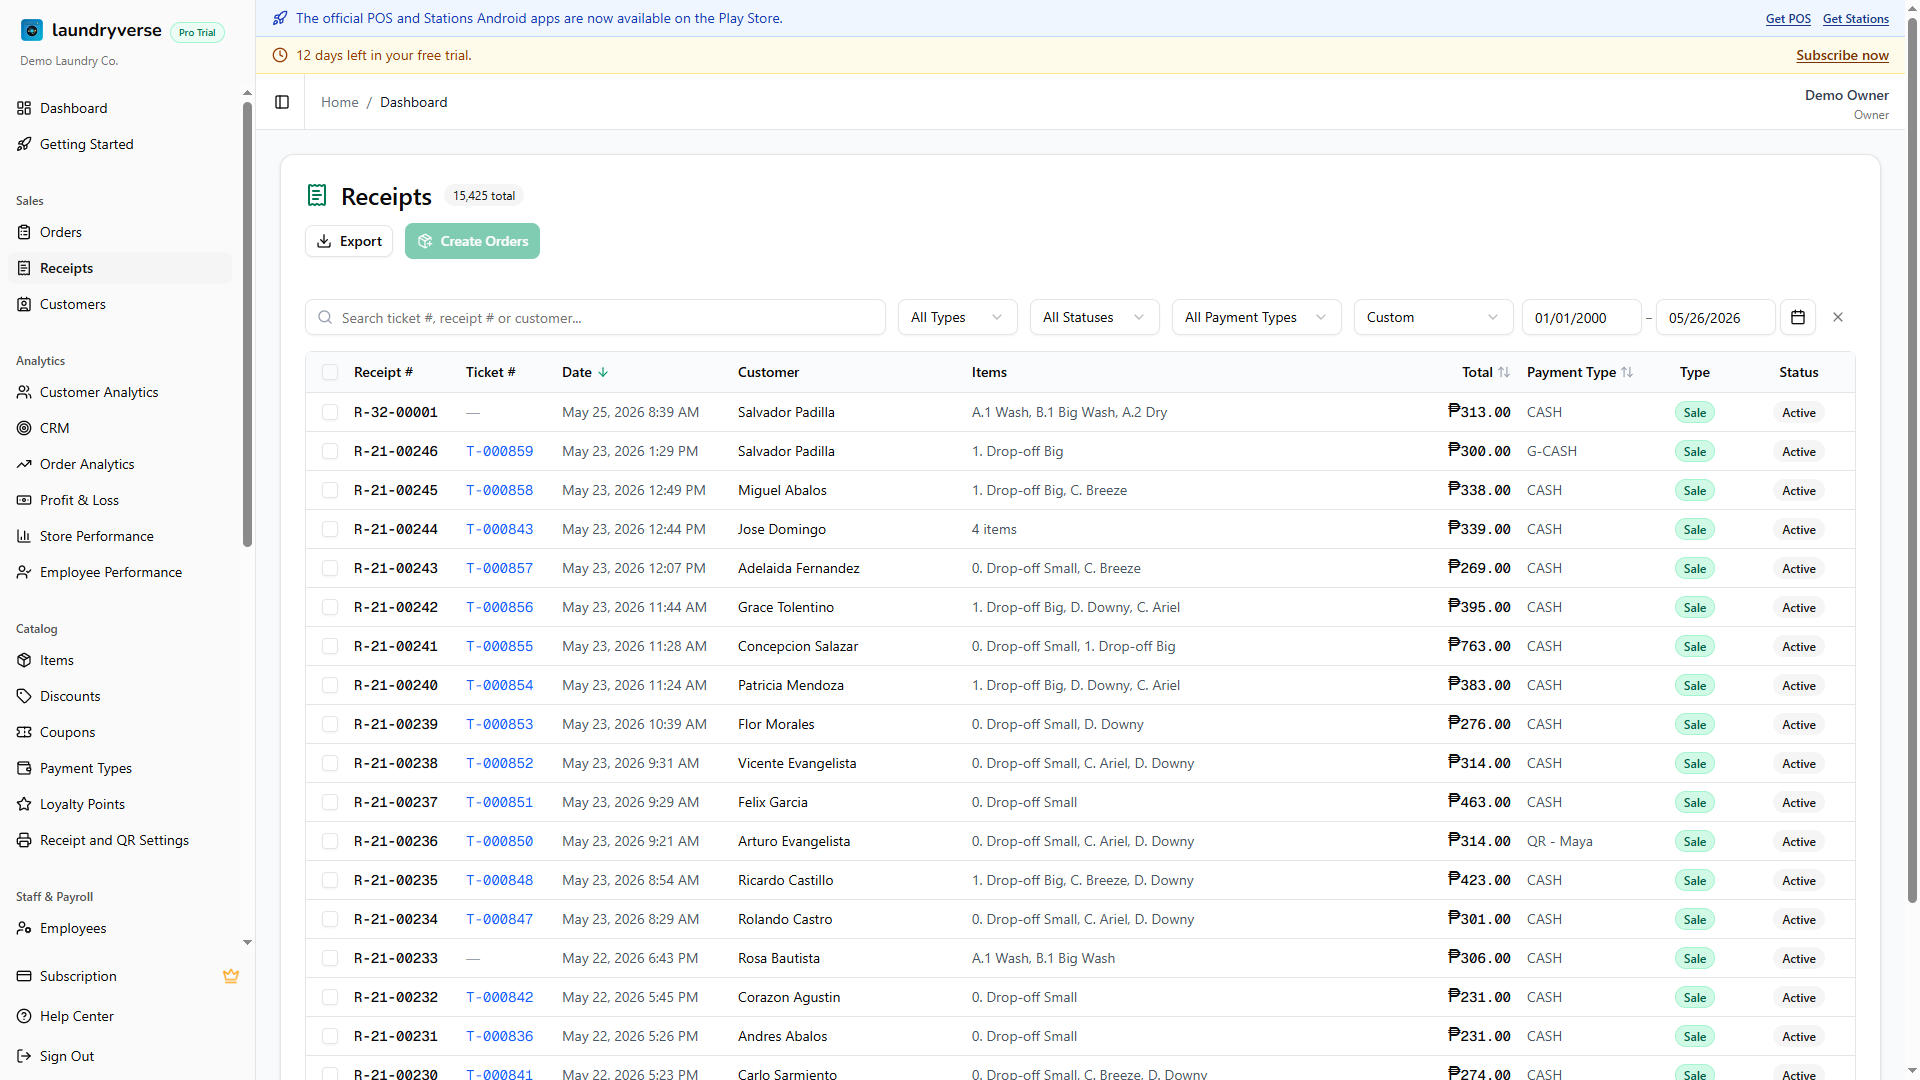Click the Help Center question icon

[24, 1016]
